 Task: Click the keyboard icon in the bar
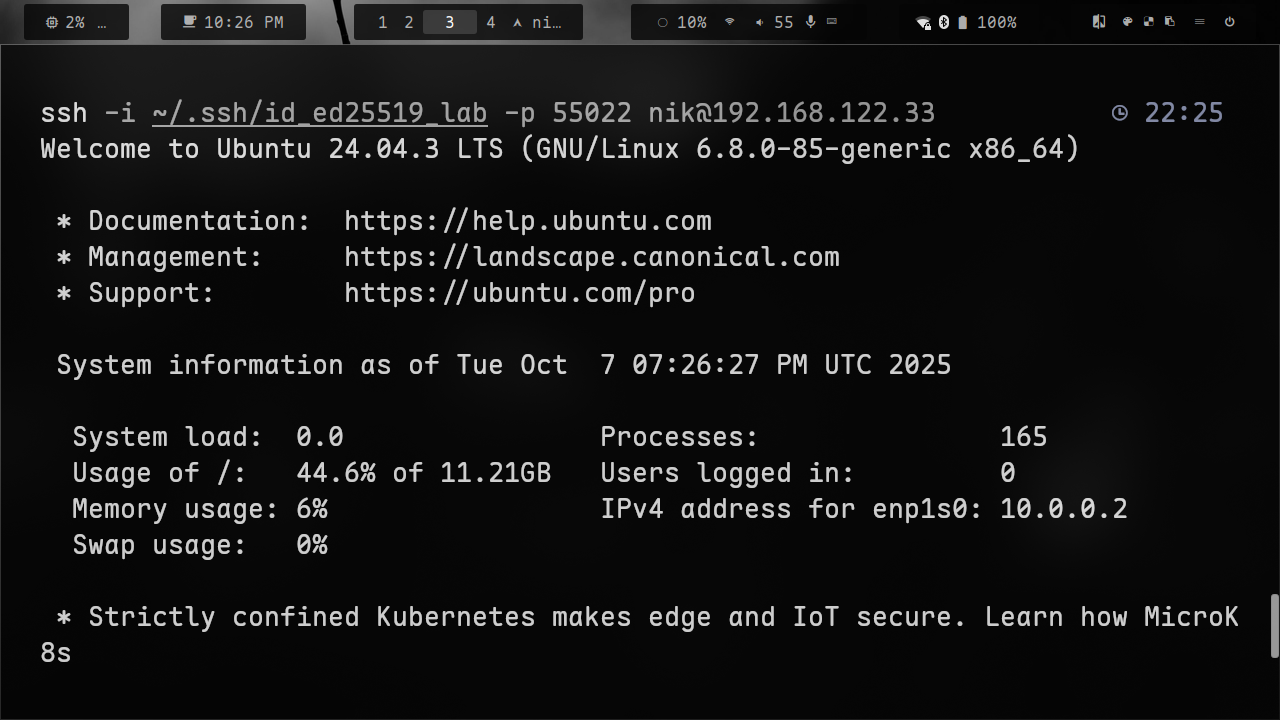[832, 22]
